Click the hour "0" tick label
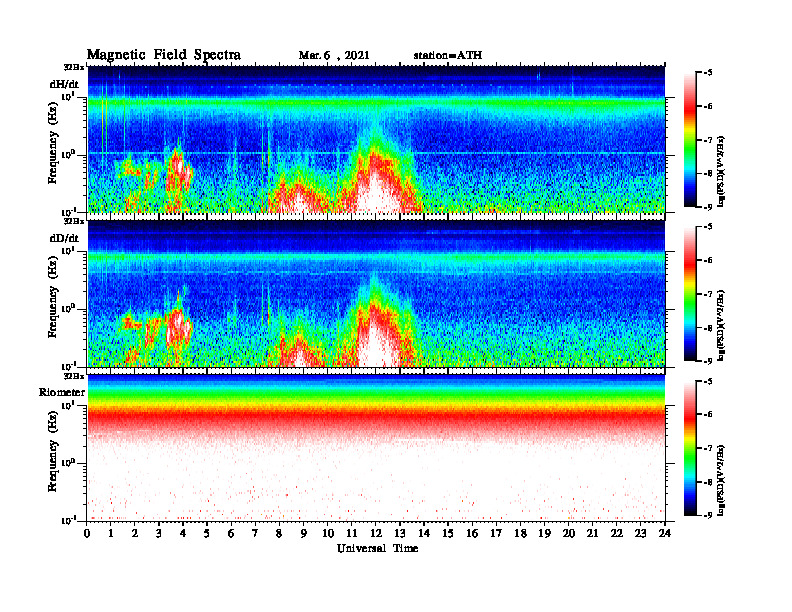Viewport: 792px width, 612px height. (x=87, y=533)
